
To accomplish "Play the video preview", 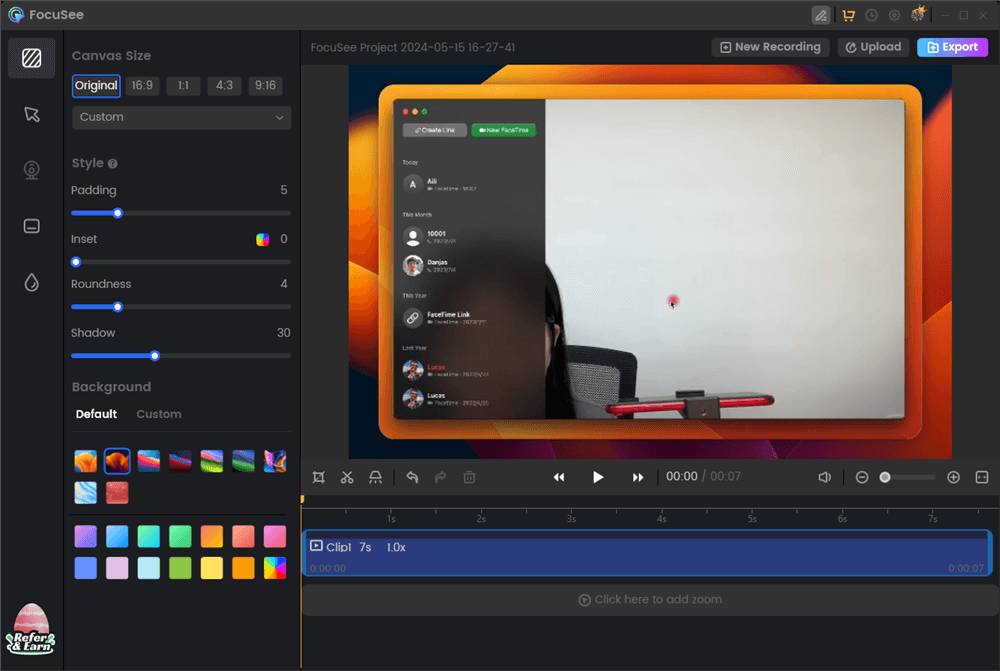I will click(x=598, y=477).
